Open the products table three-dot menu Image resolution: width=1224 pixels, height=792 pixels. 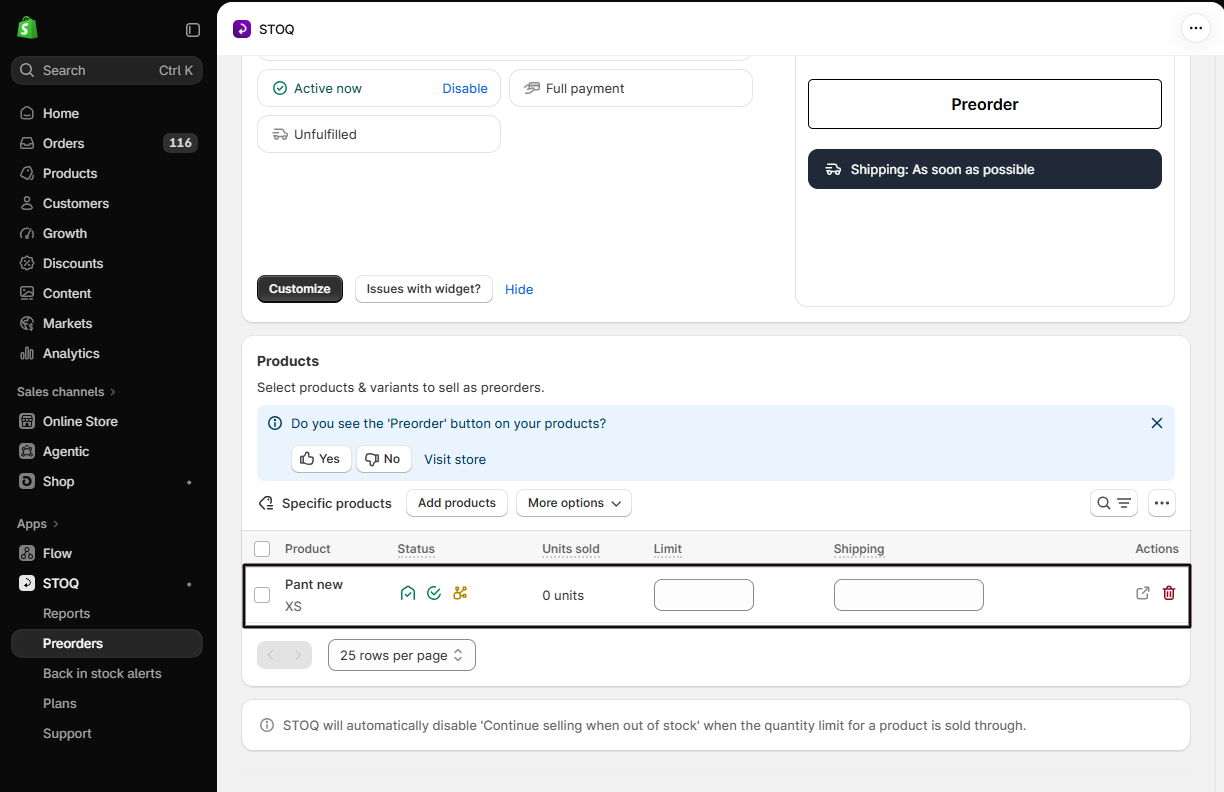click(1162, 503)
